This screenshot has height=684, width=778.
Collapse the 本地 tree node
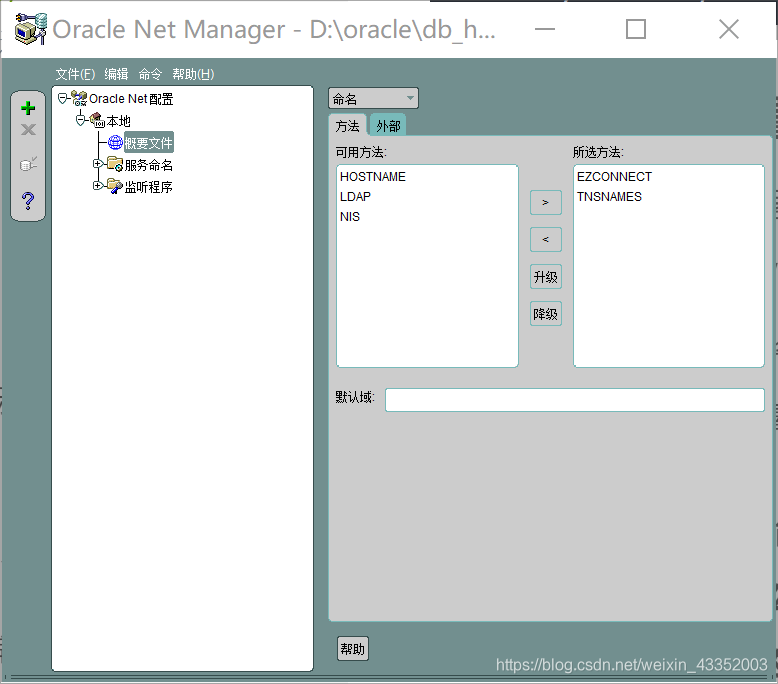[x=80, y=120]
